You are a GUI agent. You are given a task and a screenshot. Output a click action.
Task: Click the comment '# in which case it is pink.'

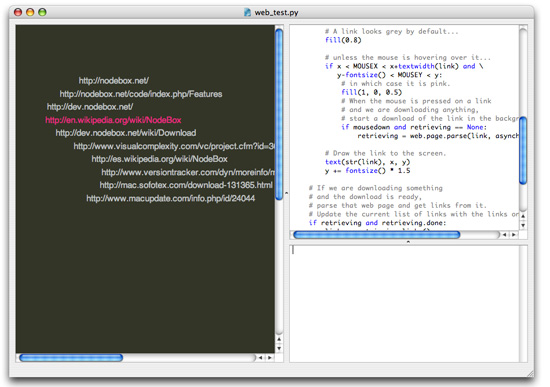click(395, 84)
